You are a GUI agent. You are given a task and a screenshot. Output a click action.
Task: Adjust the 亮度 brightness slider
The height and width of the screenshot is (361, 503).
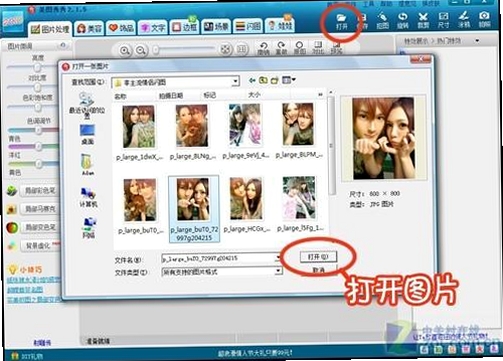(37, 67)
